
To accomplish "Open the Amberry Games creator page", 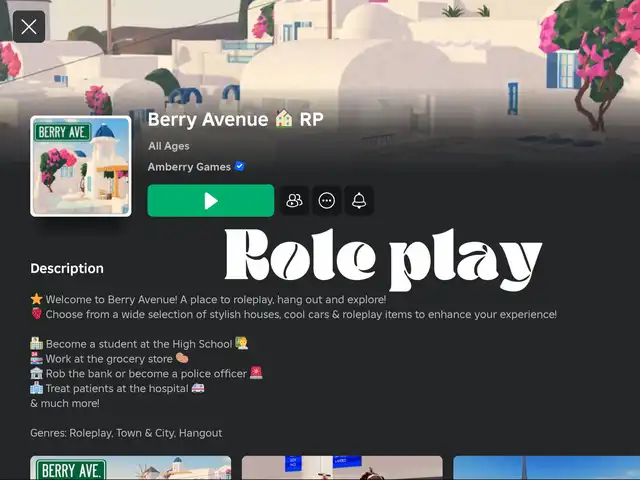I will pyautogui.click(x=189, y=167).
